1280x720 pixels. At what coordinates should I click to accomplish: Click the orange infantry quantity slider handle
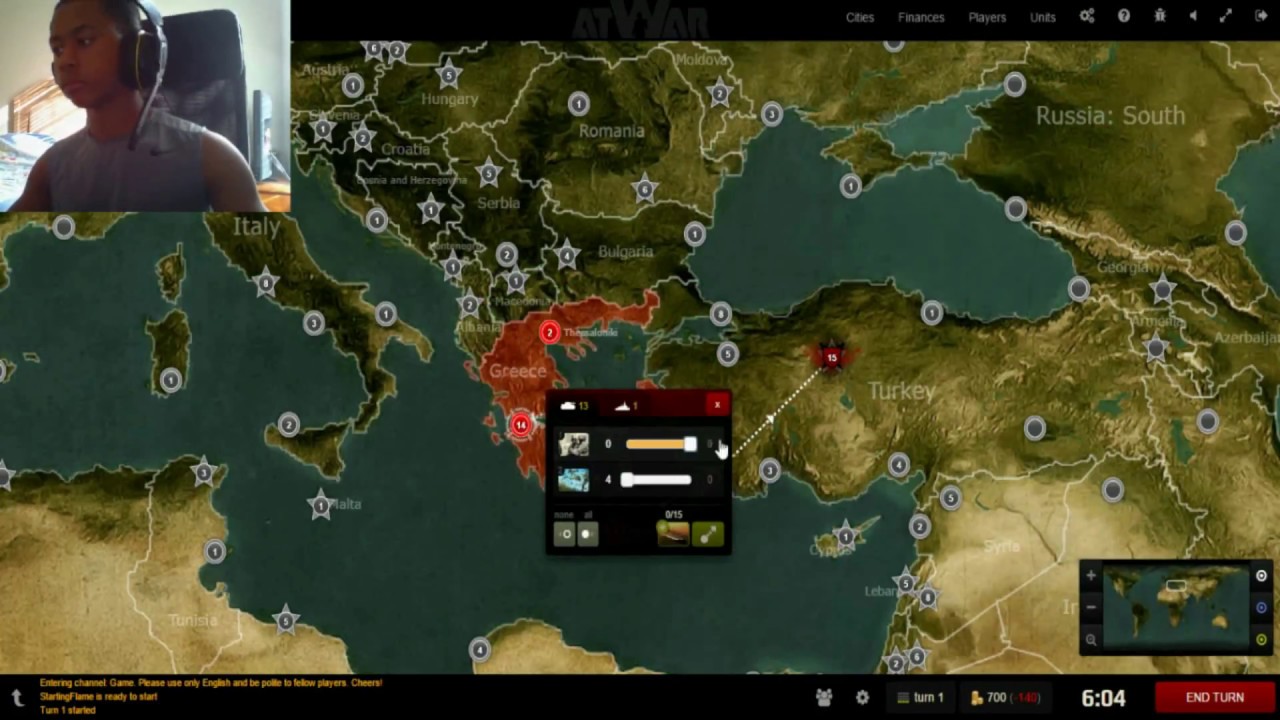[690, 444]
